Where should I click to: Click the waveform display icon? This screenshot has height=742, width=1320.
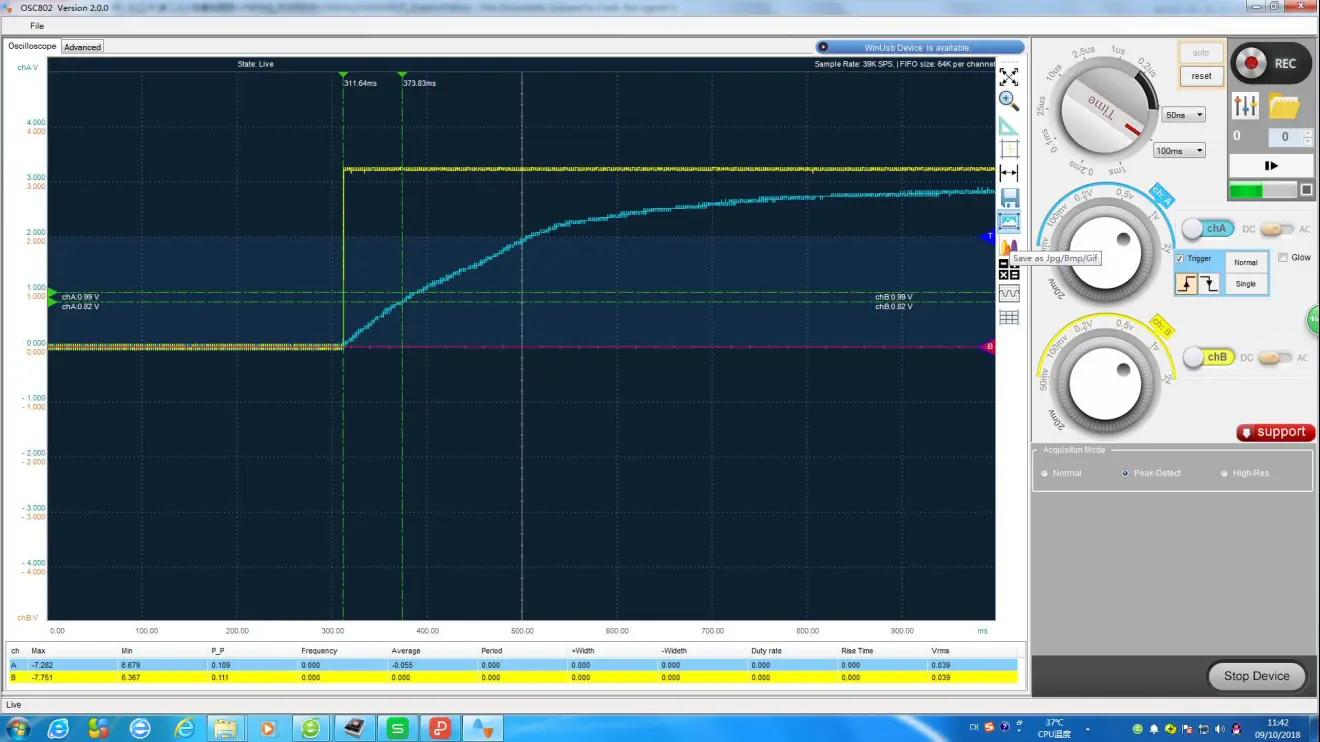1009,294
